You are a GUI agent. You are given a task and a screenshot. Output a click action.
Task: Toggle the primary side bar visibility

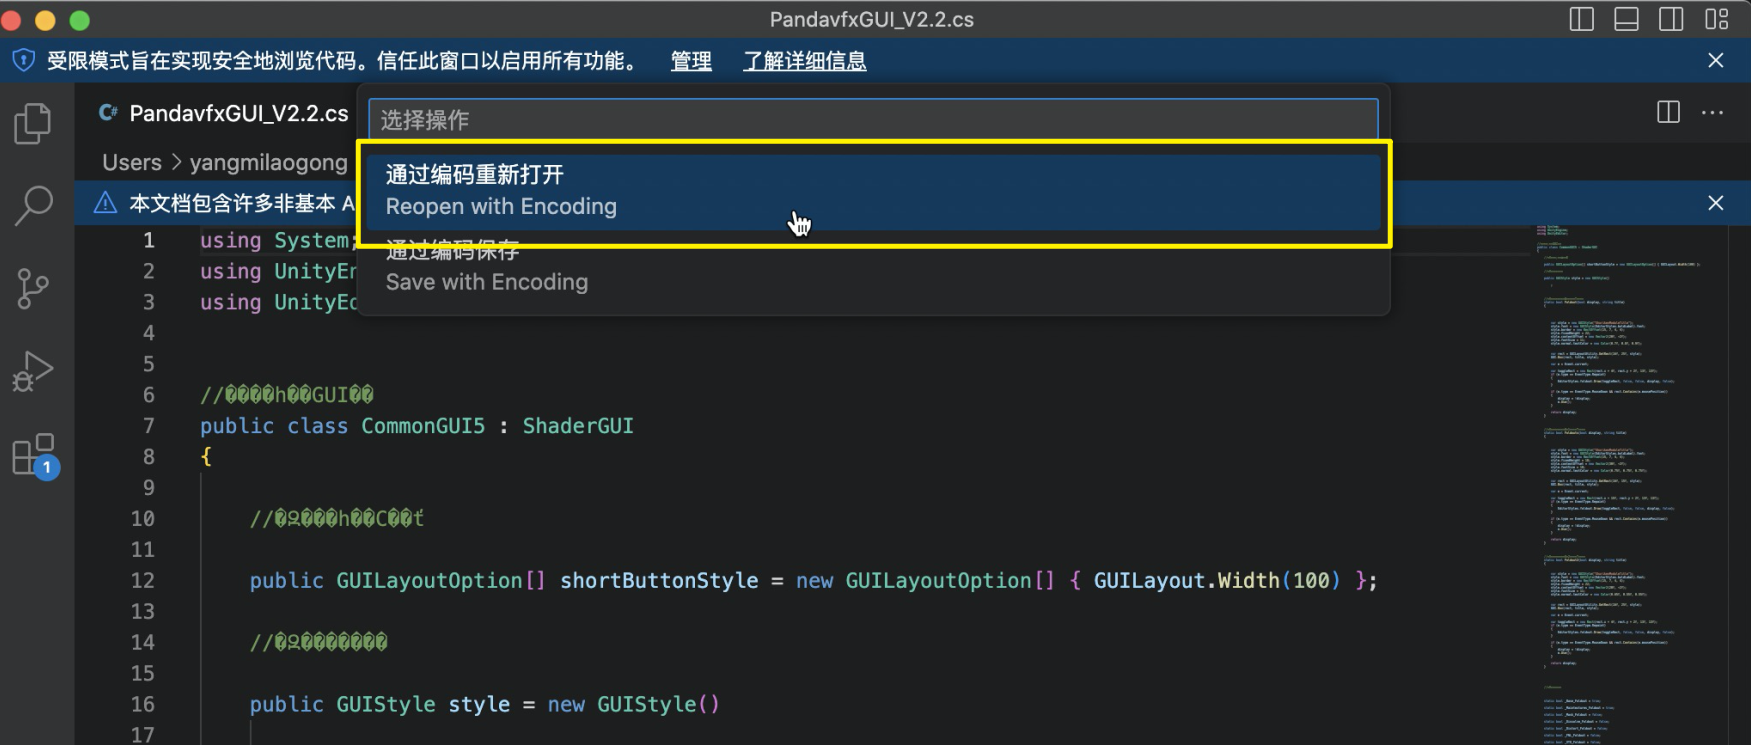tap(1582, 19)
